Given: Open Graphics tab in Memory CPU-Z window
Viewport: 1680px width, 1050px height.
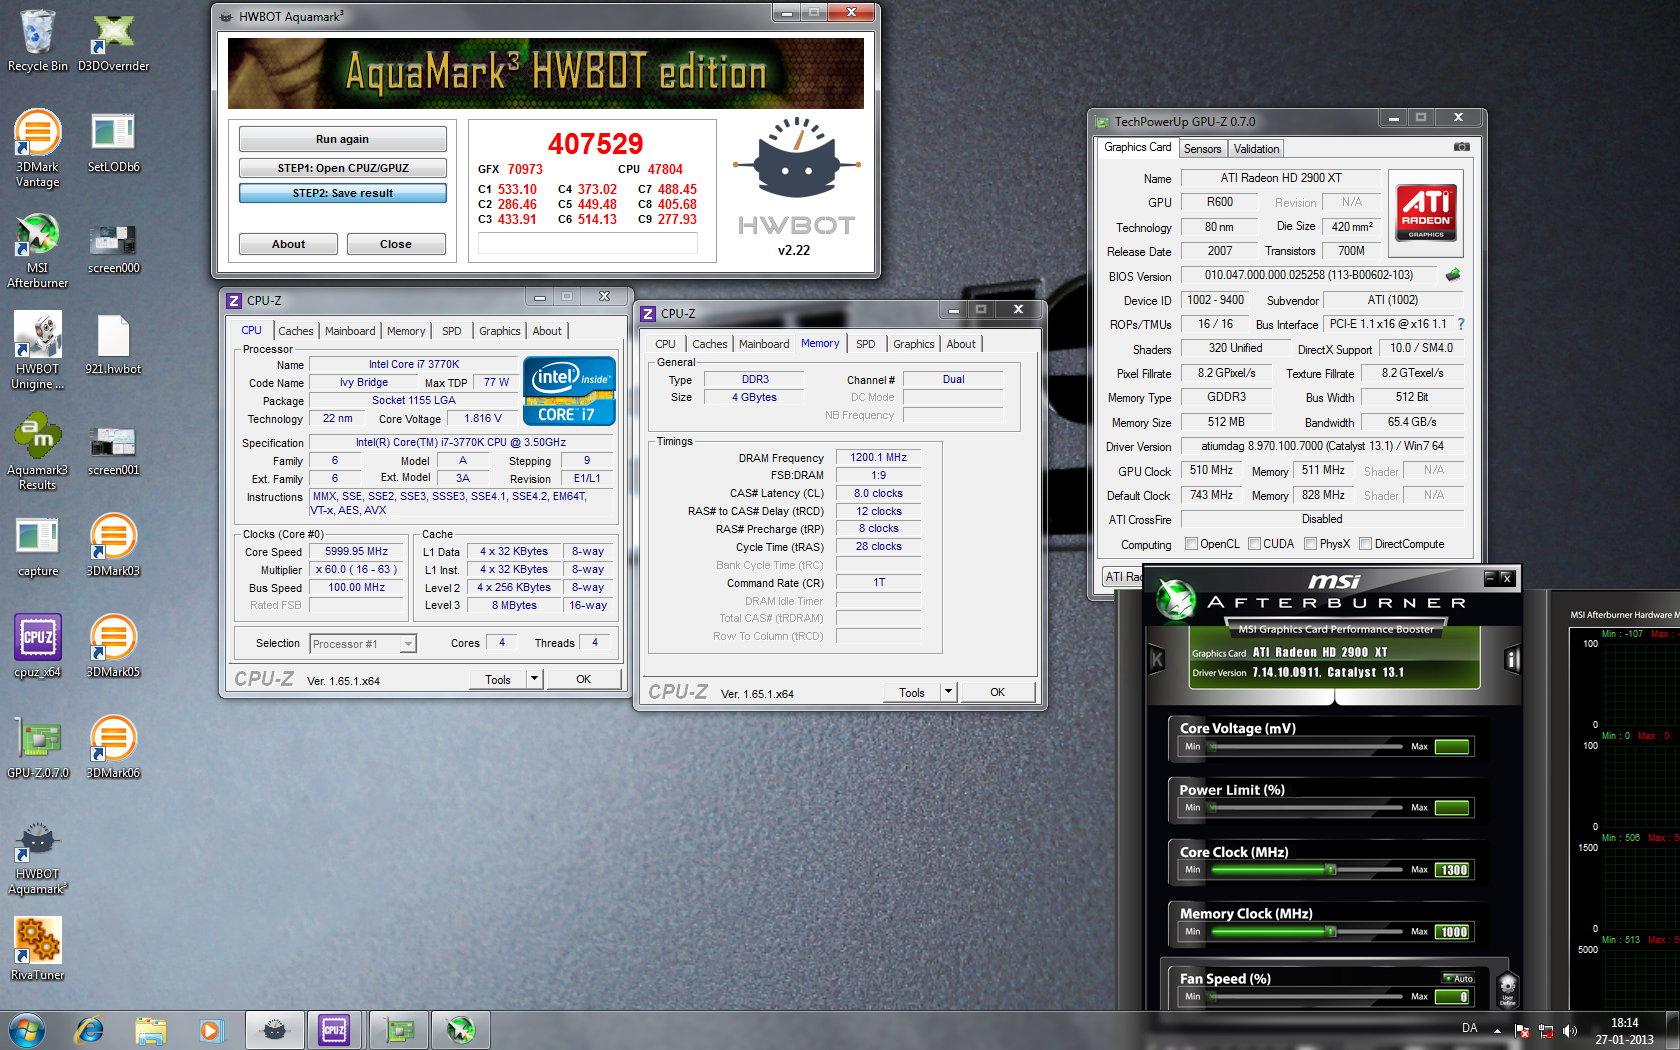Looking at the screenshot, I should click(x=913, y=344).
